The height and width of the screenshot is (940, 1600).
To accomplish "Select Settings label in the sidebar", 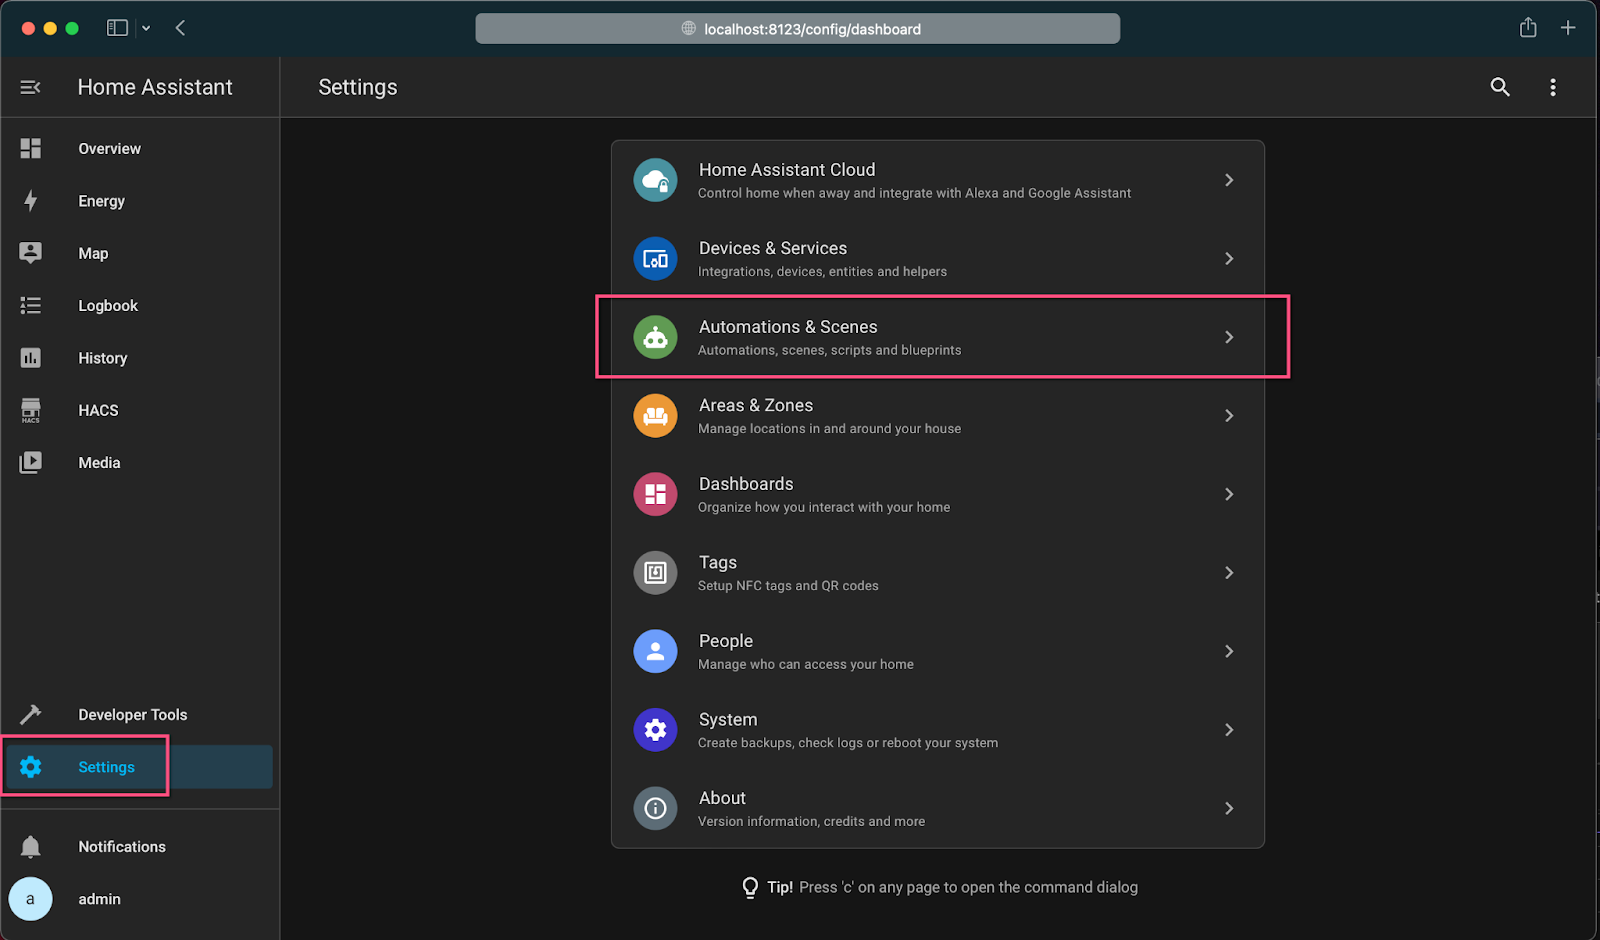I will tap(106, 767).
